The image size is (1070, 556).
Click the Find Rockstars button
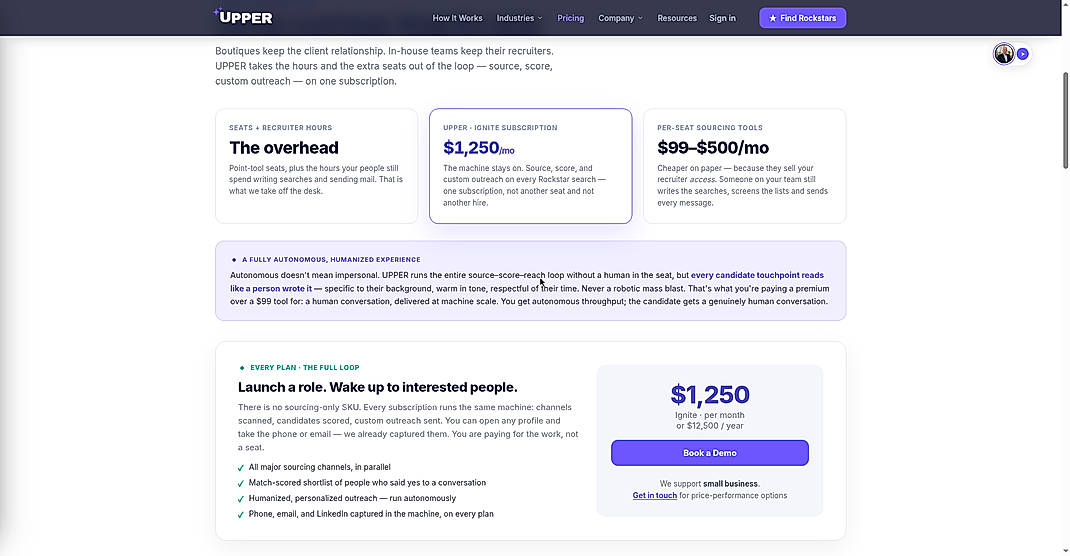pyautogui.click(x=802, y=18)
